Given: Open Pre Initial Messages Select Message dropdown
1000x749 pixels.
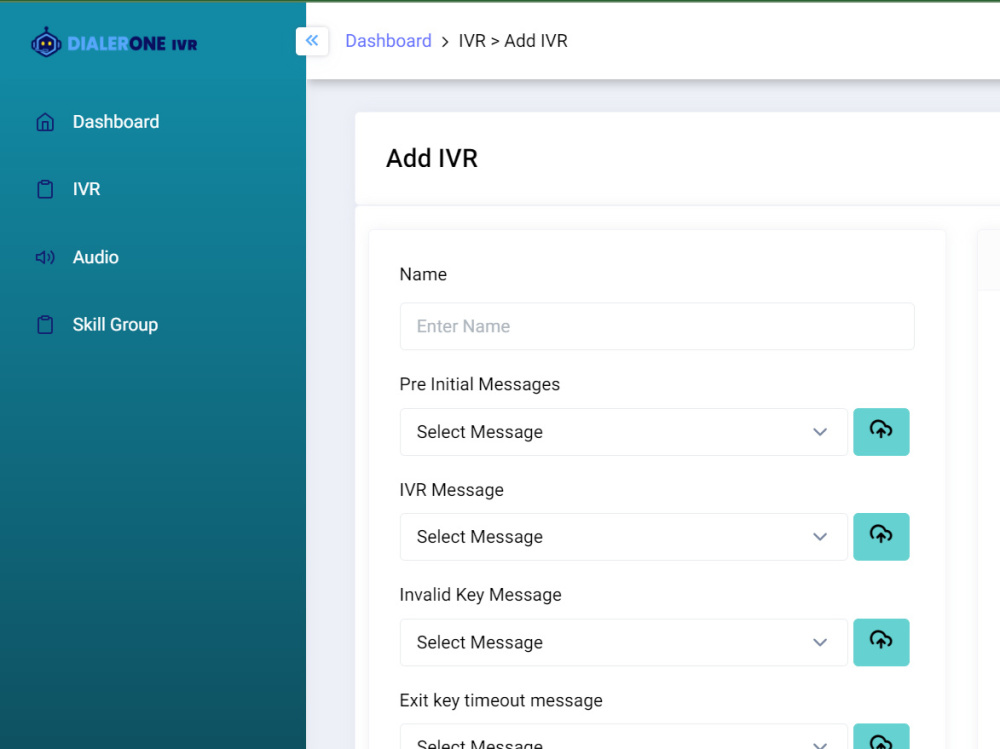Looking at the screenshot, I should (624, 432).
